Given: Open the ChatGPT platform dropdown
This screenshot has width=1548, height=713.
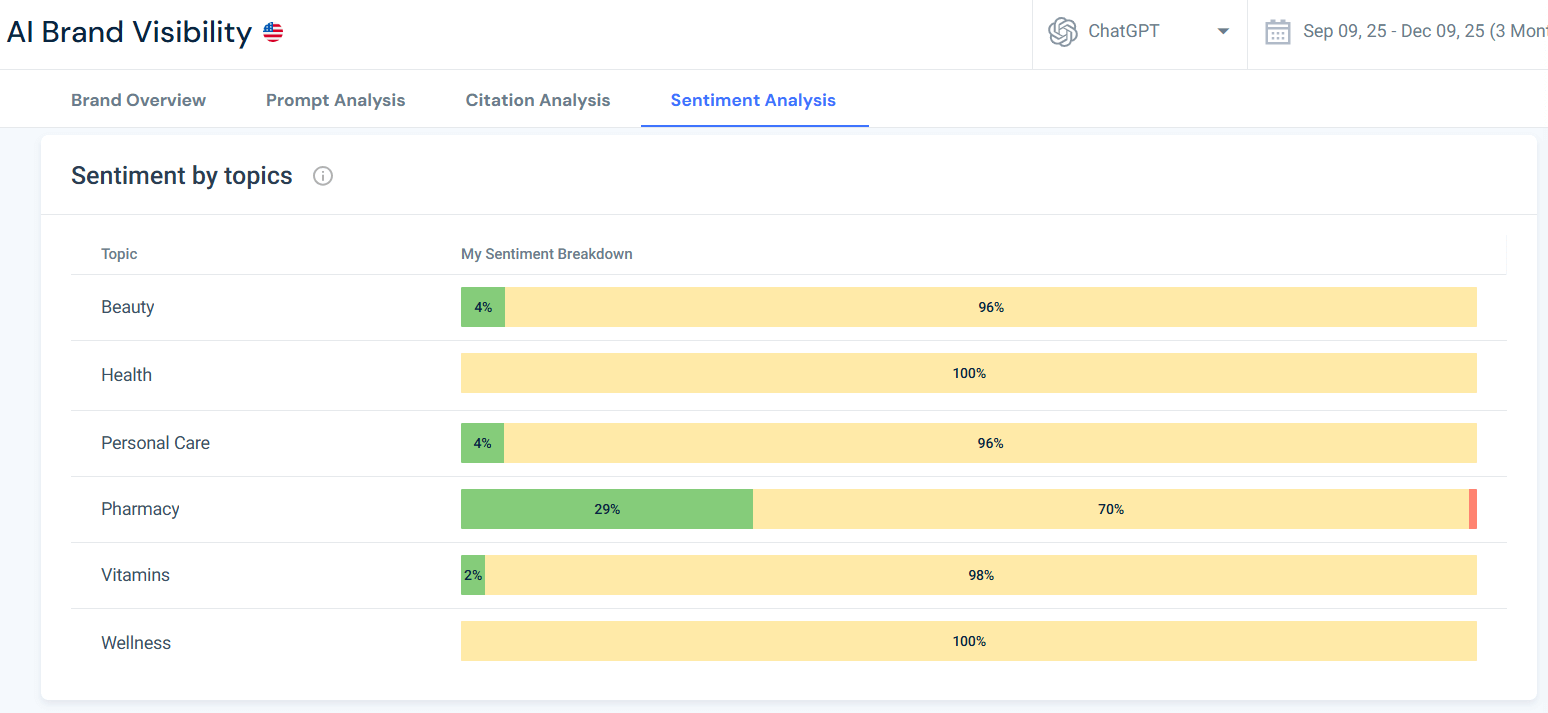Looking at the screenshot, I should click(1222, 31).
